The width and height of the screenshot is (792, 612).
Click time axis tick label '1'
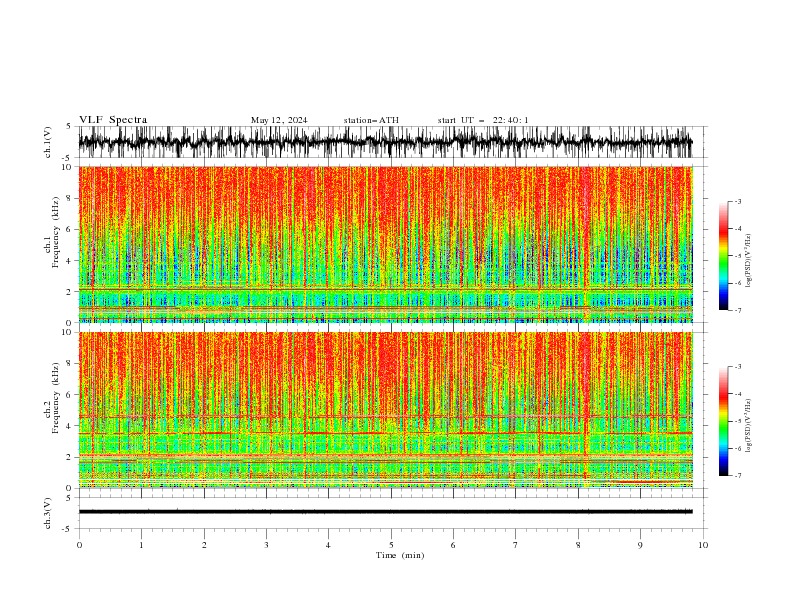141,545
